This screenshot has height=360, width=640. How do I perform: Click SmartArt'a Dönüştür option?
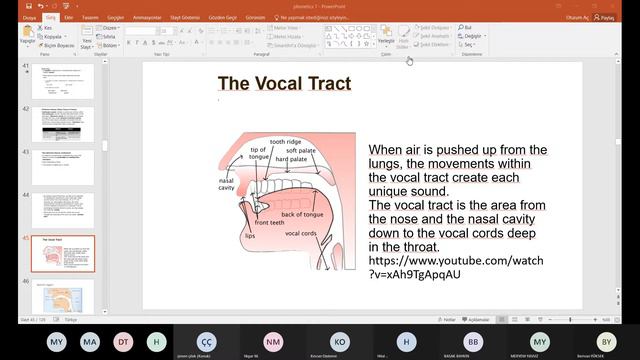click(293, 45)
